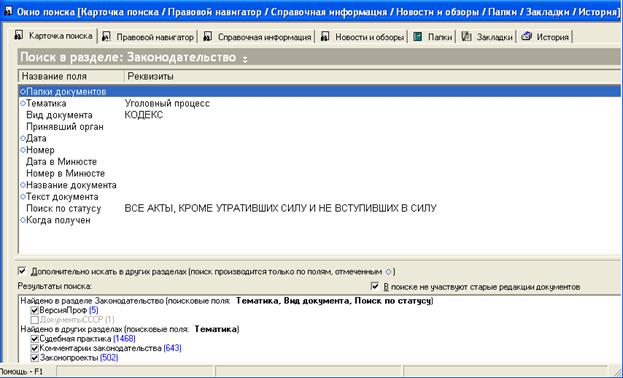Open the Карточка поиска tab
This screenshot has width=623, height=378.
[x=54, y=36]
